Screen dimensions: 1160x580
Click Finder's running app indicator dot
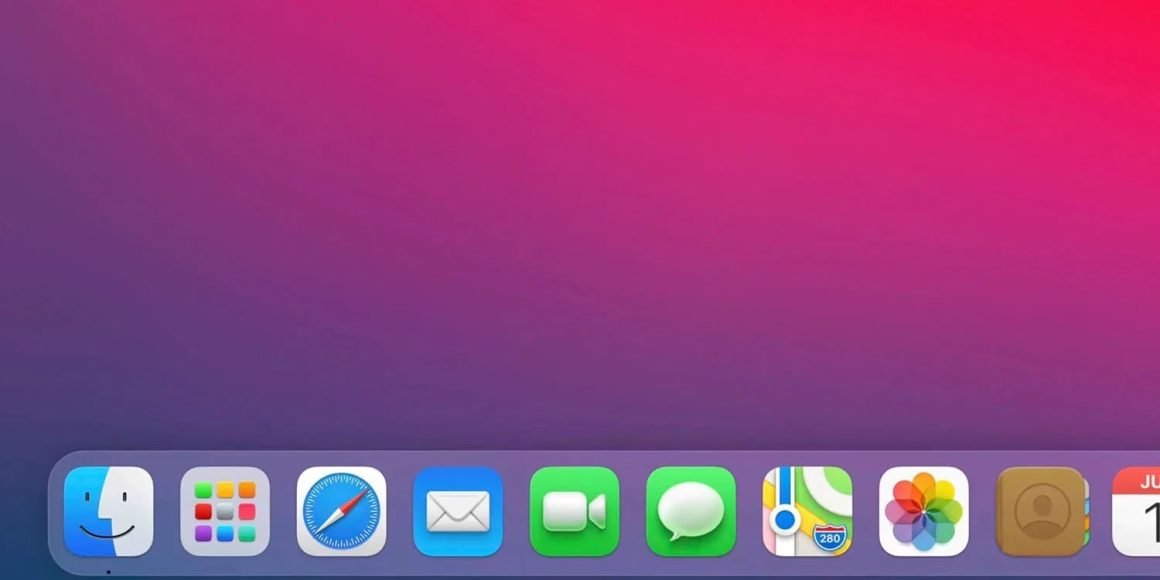(x=108, y=574)
